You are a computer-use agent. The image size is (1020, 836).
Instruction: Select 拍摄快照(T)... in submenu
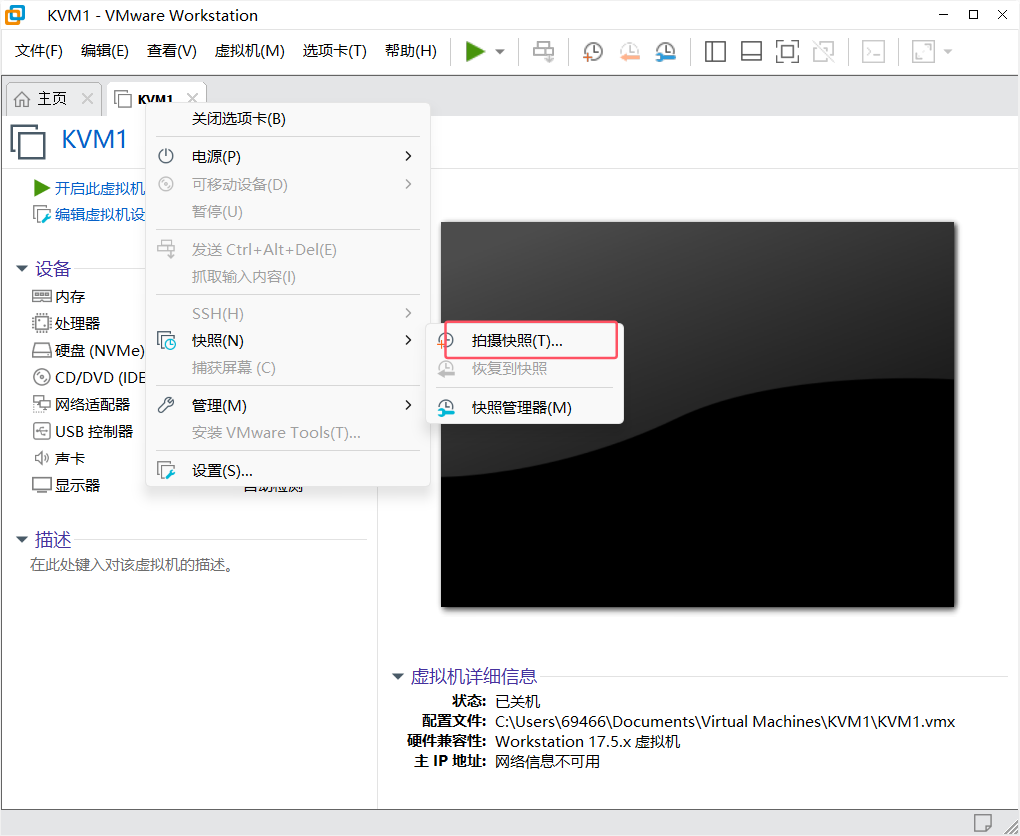(x=524, y=341)
